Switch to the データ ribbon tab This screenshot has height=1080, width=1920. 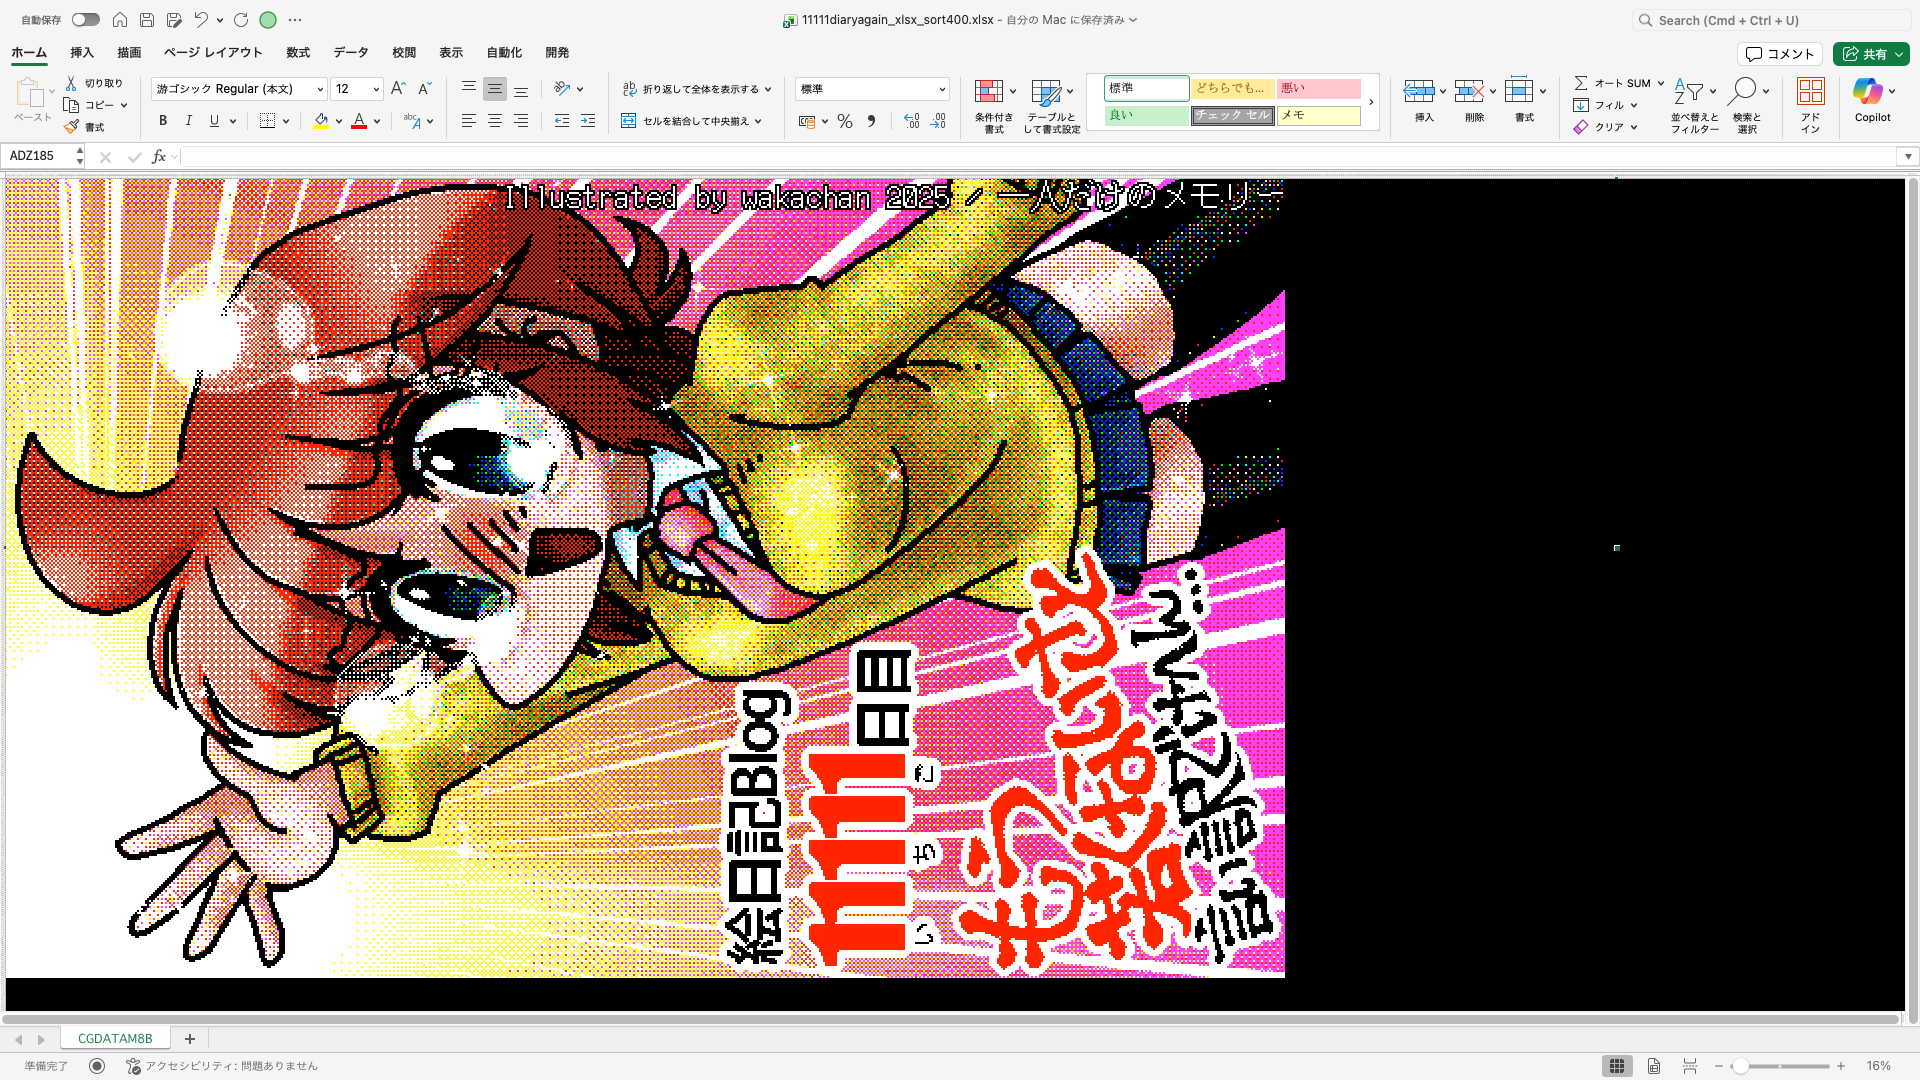pos(350,52)
